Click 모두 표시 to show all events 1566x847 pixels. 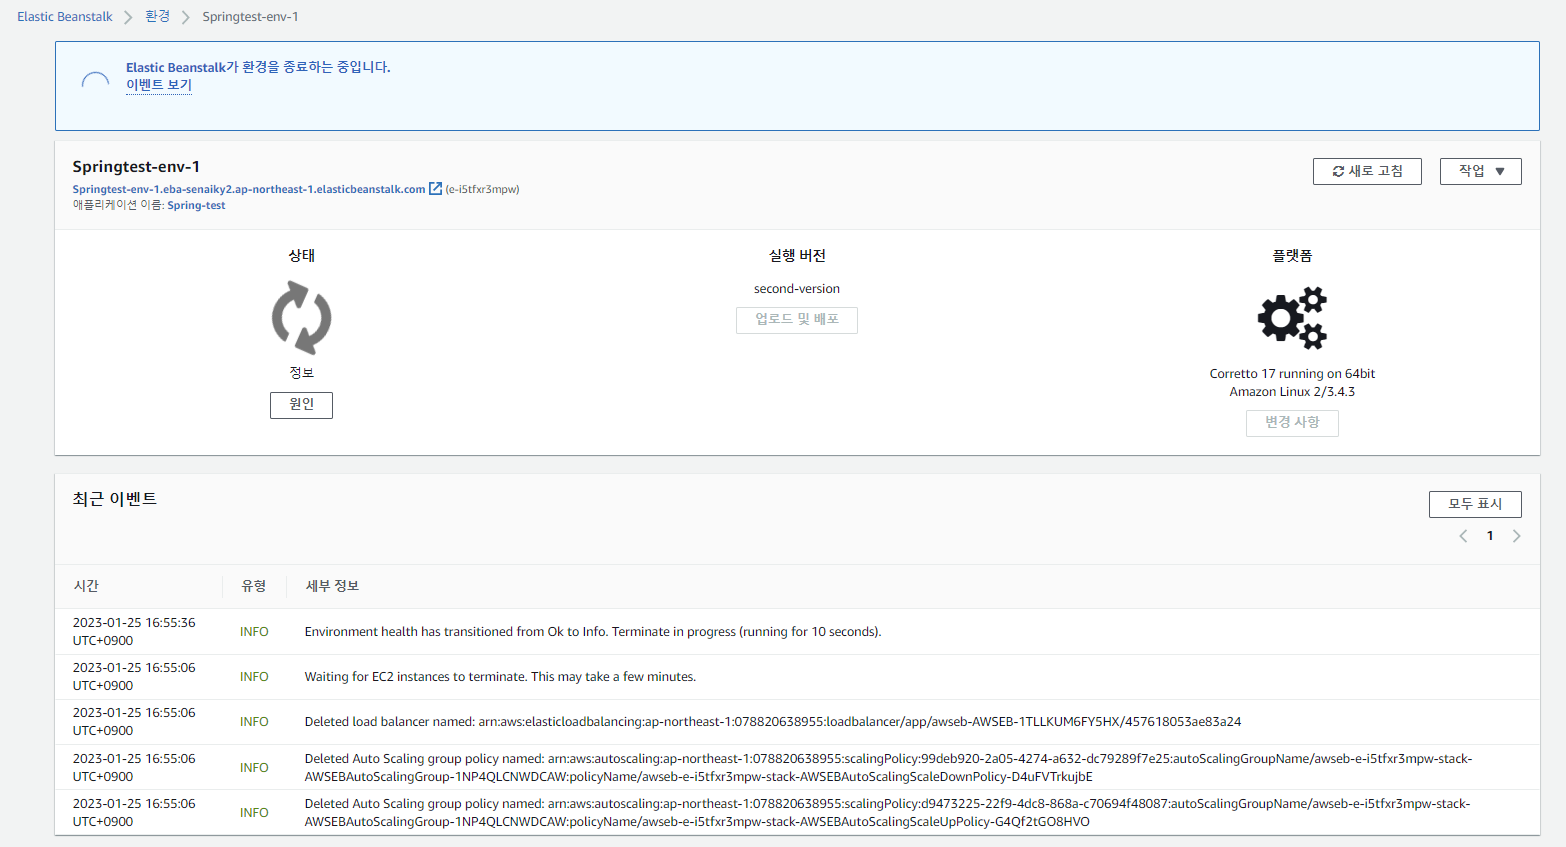pos(1475,504)
